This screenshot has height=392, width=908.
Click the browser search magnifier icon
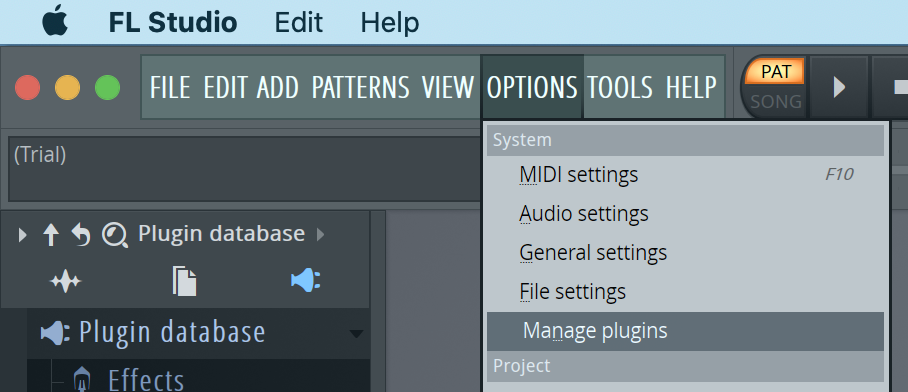[x=115, y=236]
